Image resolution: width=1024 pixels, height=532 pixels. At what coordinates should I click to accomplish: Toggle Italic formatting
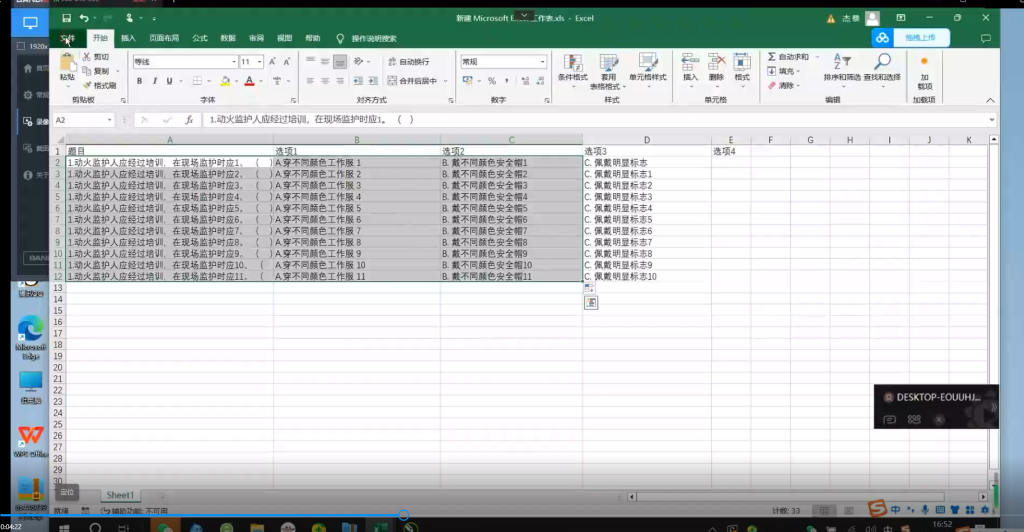(154, 81)
